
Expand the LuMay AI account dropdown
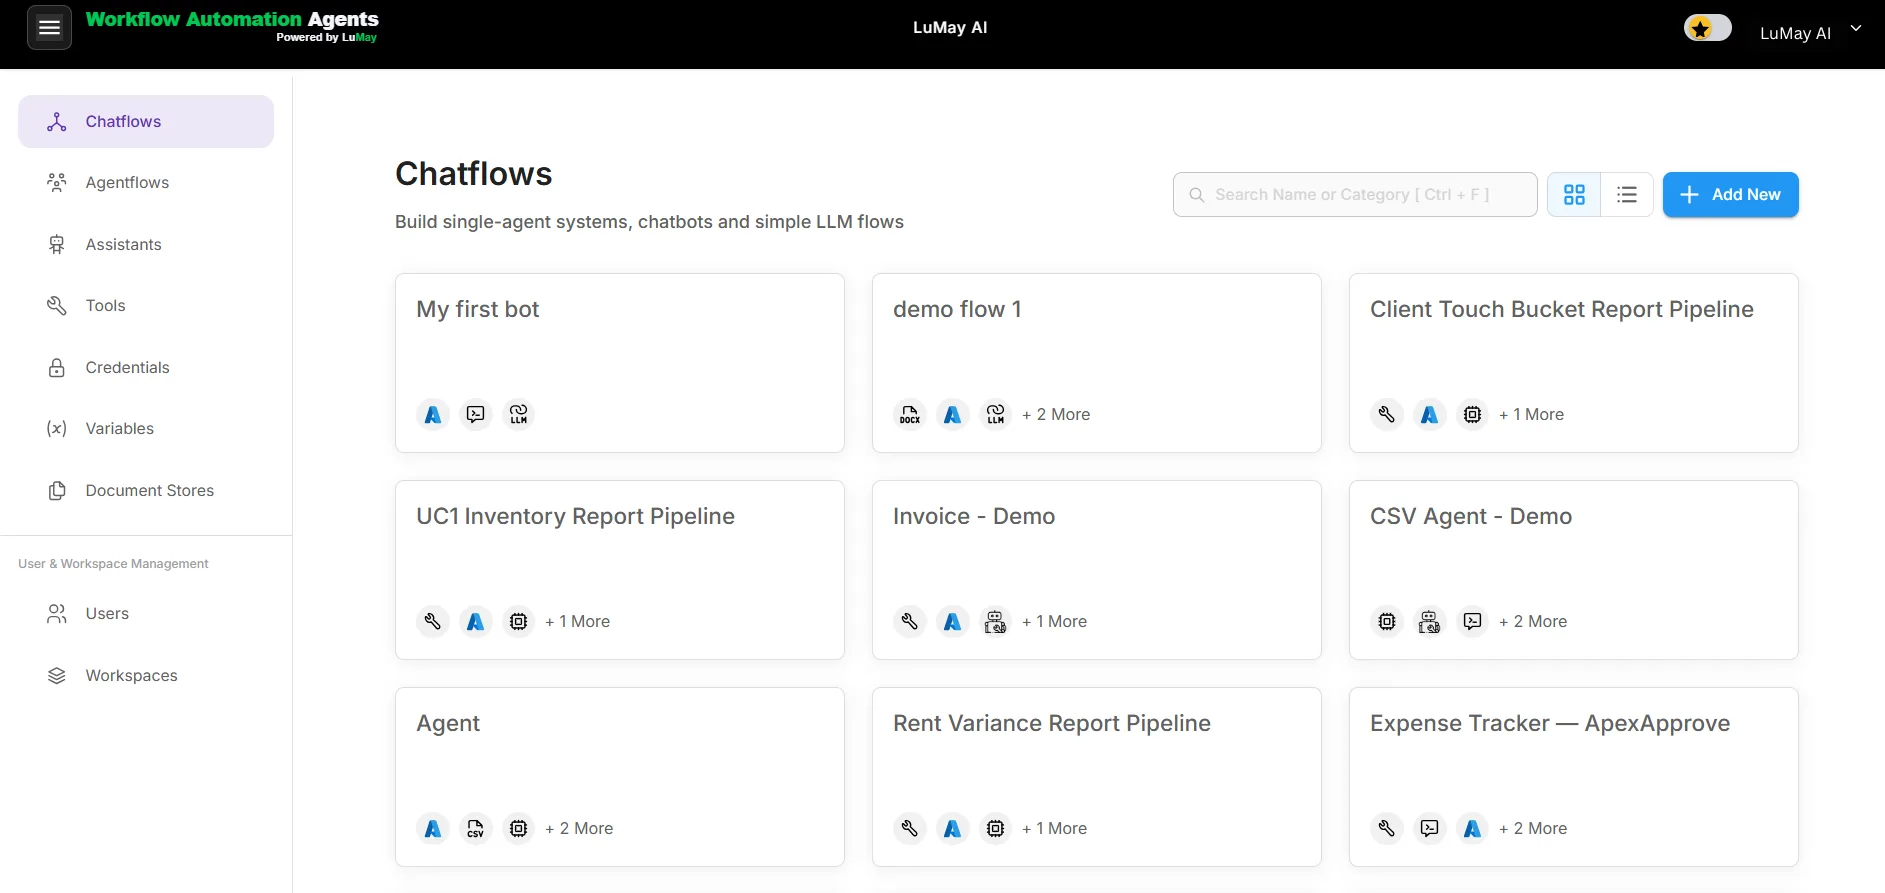click(1810, 32)
